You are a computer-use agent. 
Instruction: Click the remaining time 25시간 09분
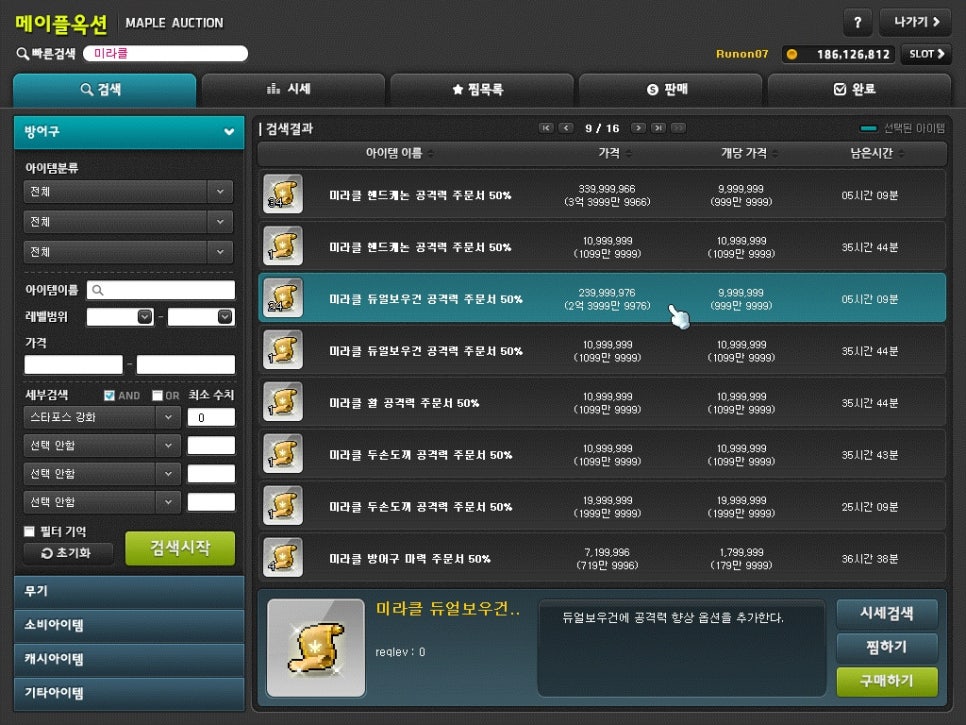[x=870, y=507]
